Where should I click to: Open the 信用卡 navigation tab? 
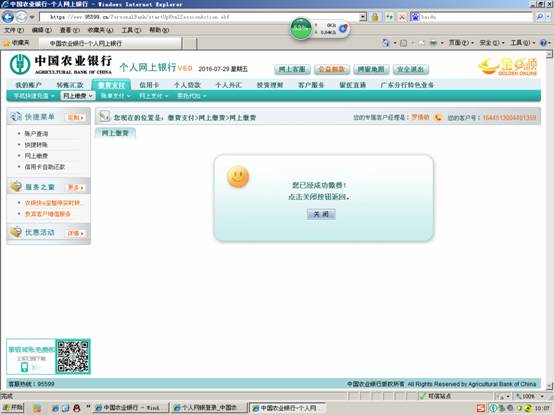click(x=149, y=85)
